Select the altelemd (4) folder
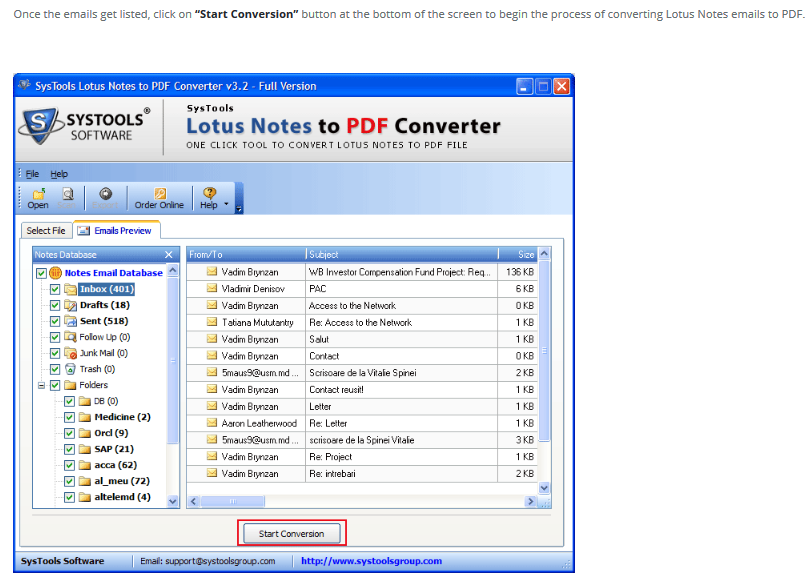The image size is (812, 585). [x=122, y=497]
